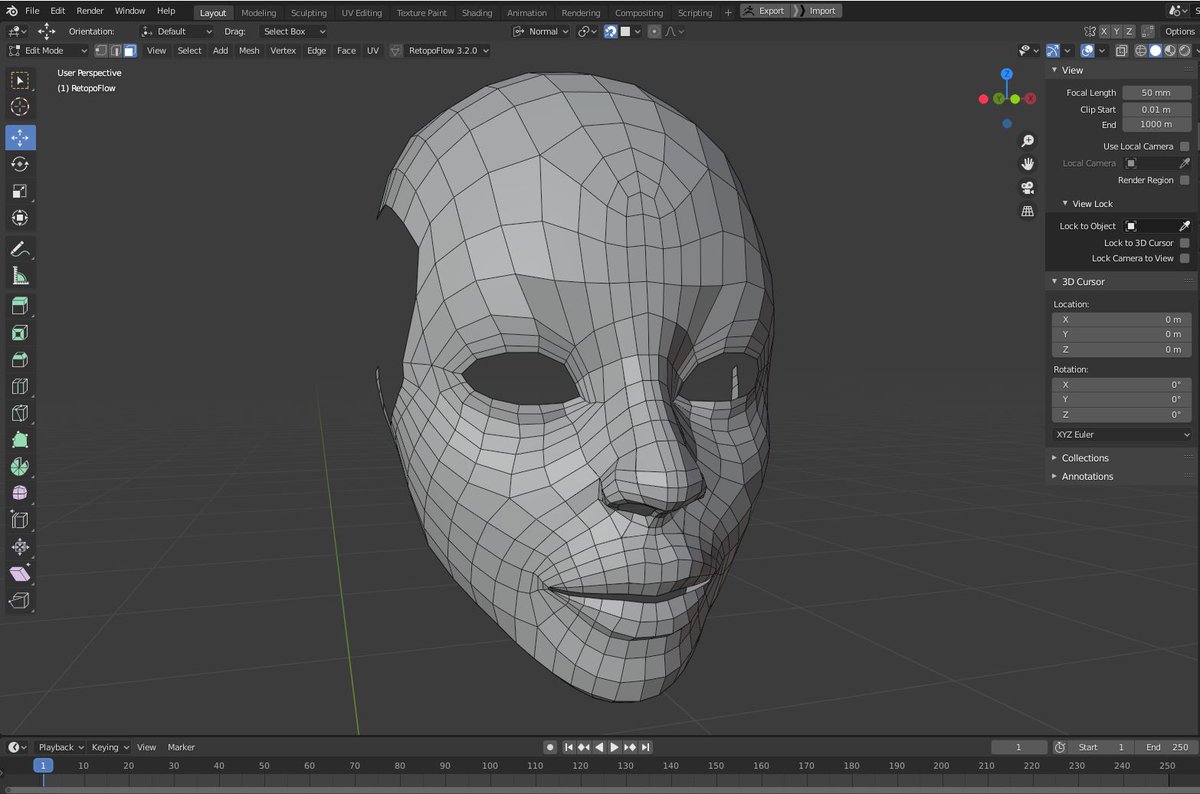The height and width of the screenshot is (794, 1200).
Task: Select the Shear tool
Action: pyautogui.click(x=20, y=574)
